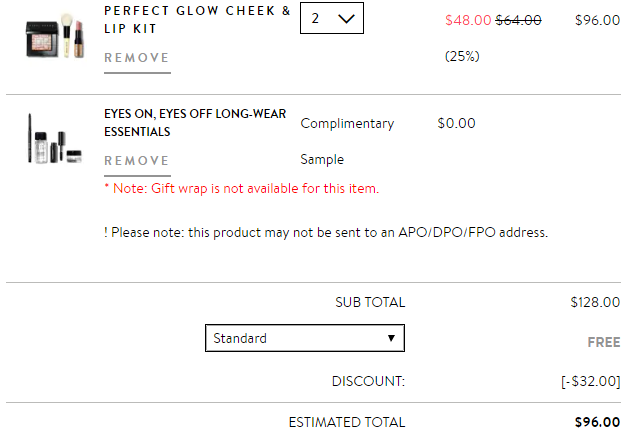This screenshot has width=631, height=433.
Task: Click the Complimentary Sample label
Action: tap(347, 141)
